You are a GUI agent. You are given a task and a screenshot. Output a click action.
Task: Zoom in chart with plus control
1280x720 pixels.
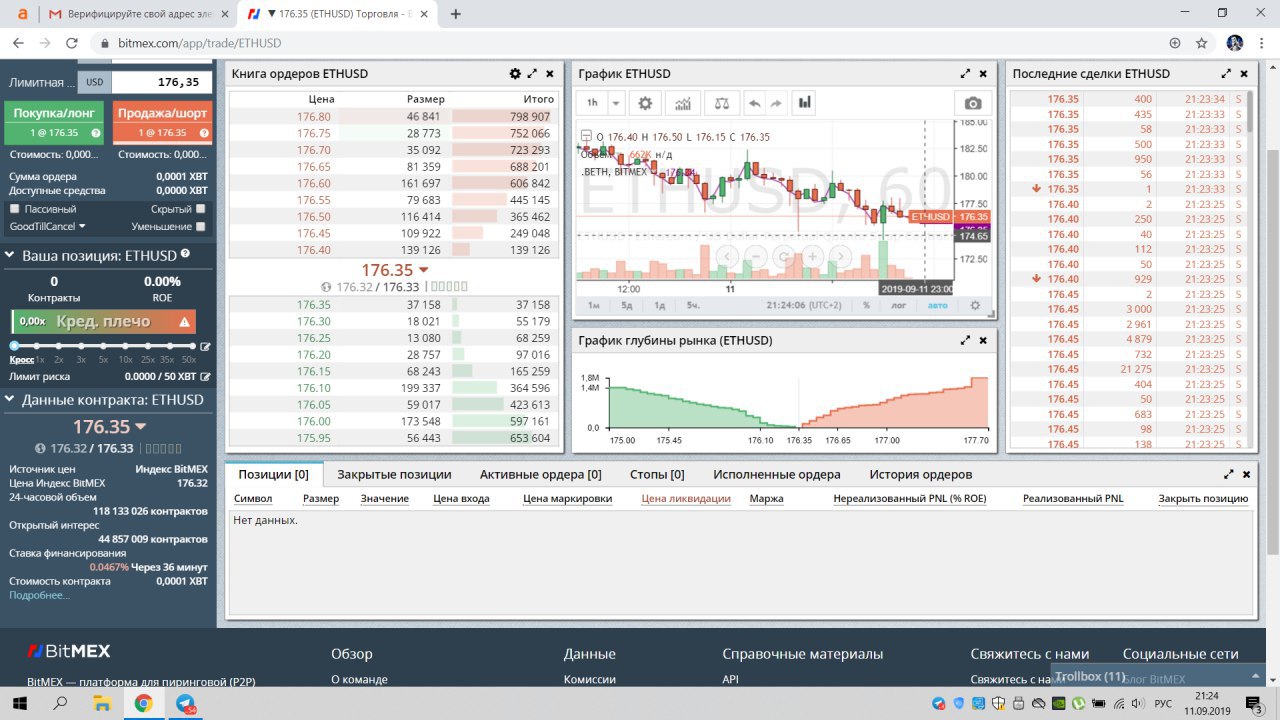coord(813,257)
